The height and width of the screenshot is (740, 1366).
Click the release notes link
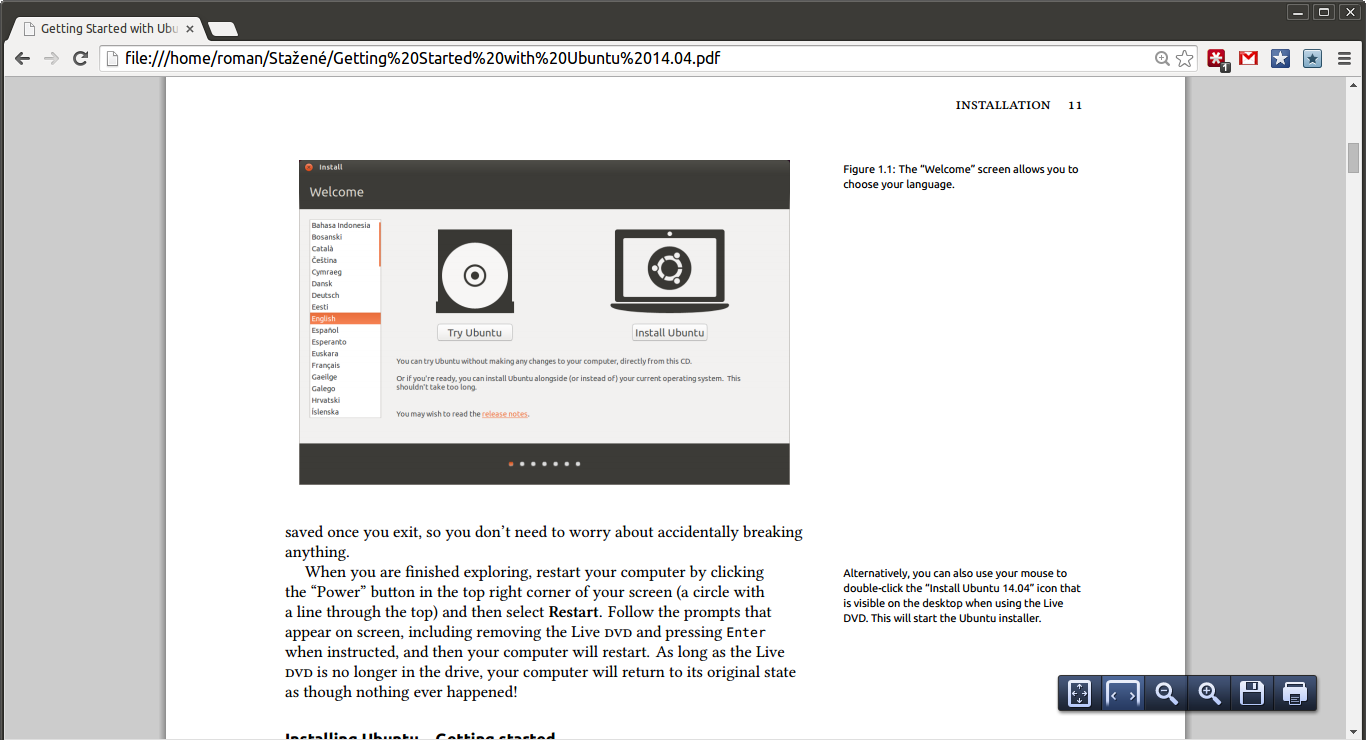[x=505, y=414]
